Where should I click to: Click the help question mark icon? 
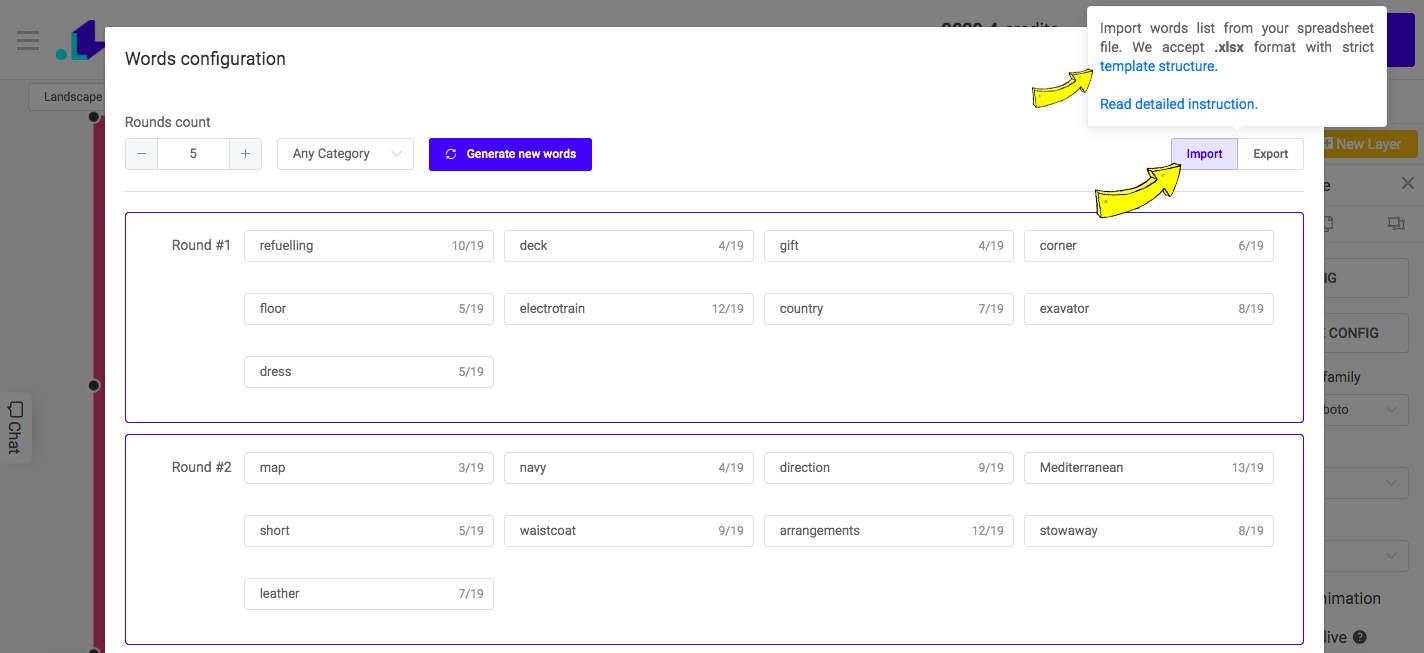pyautogui.click(x=1360, y=637)
